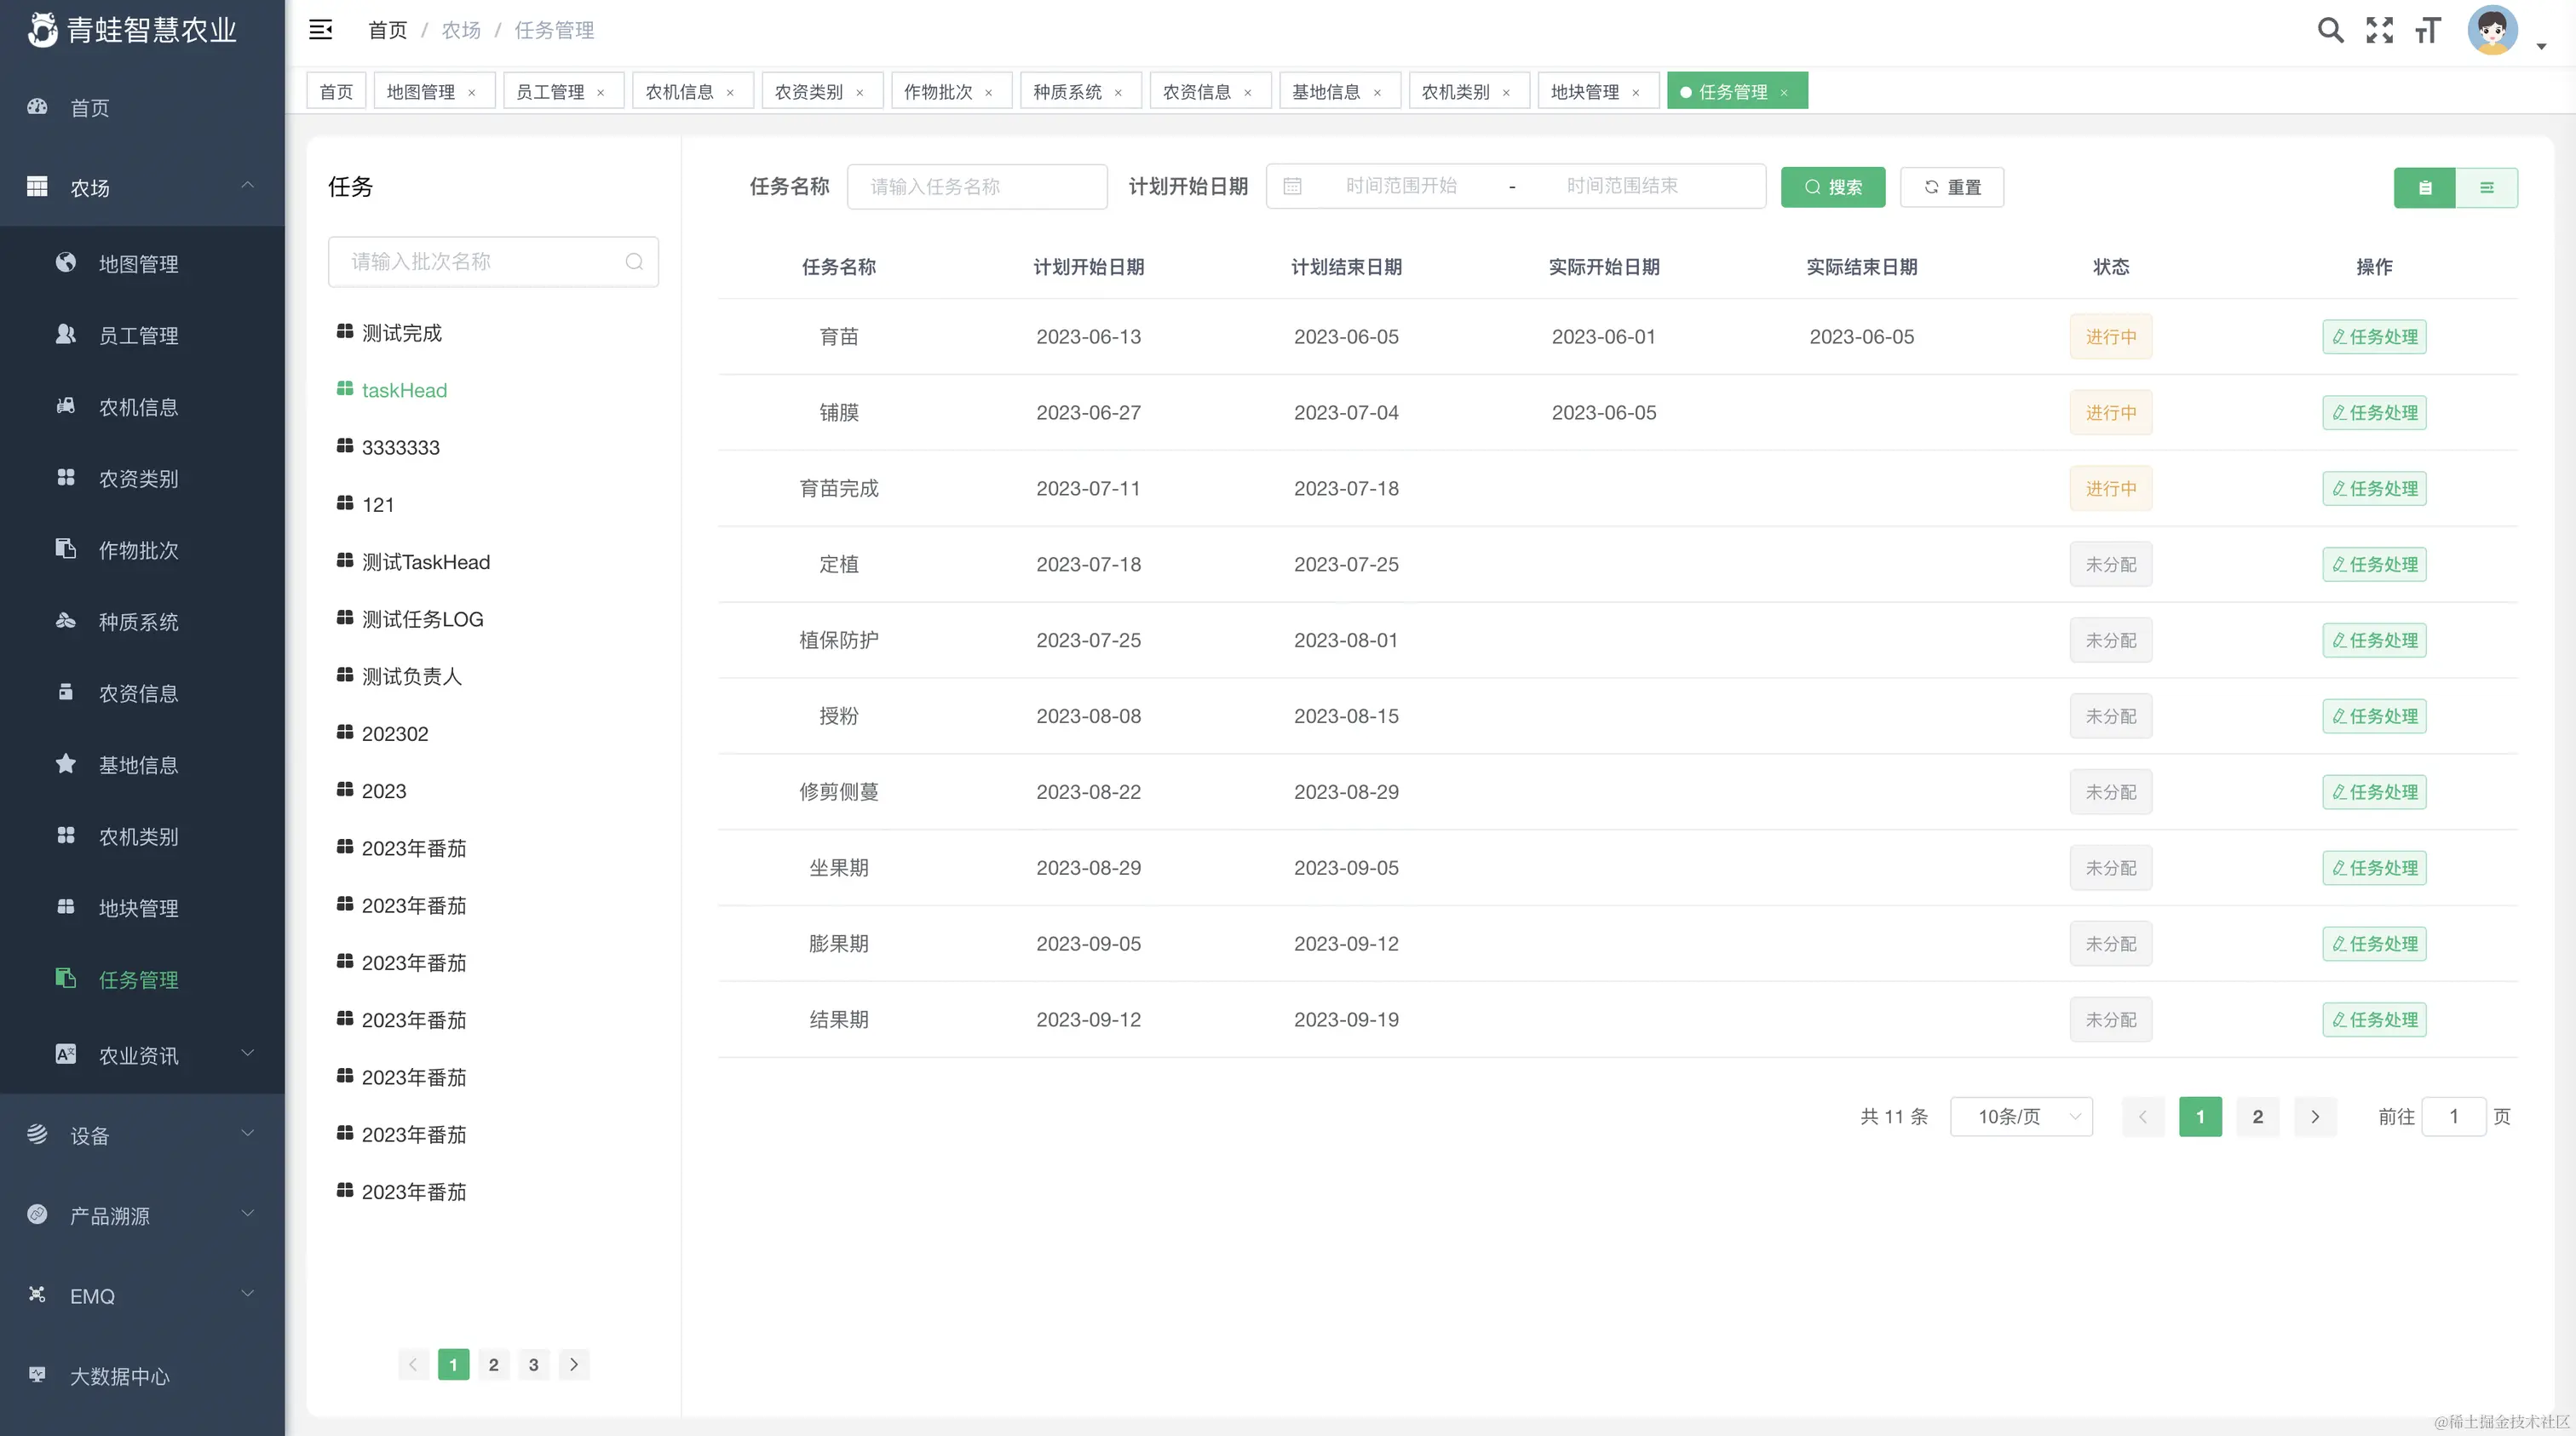Select 地图管理 in the sidebar
The image size is (2576, 1436).
[x=138, y=263]
